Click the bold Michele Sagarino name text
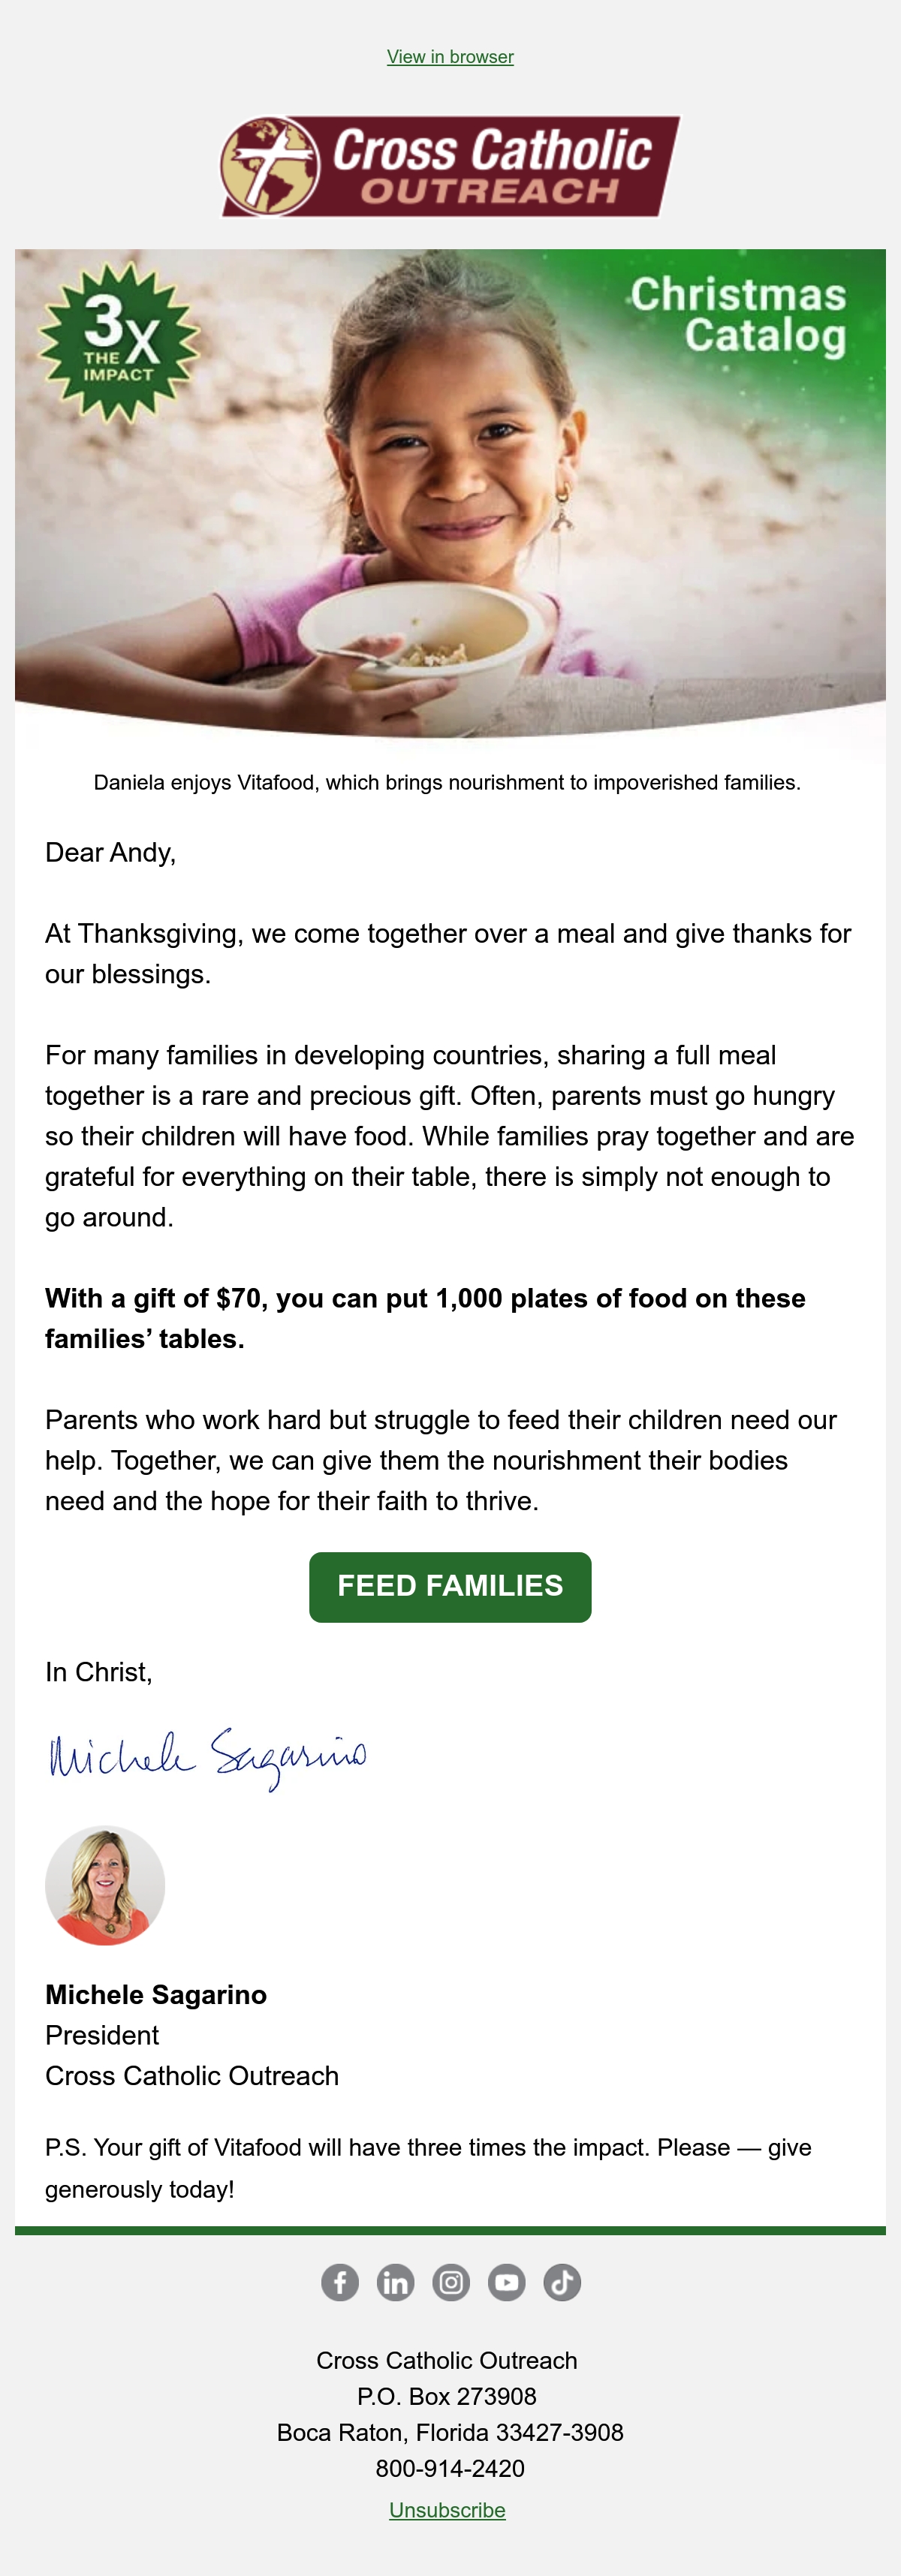This screenshot has height=2576, width=901. (x=156, y=1994)
